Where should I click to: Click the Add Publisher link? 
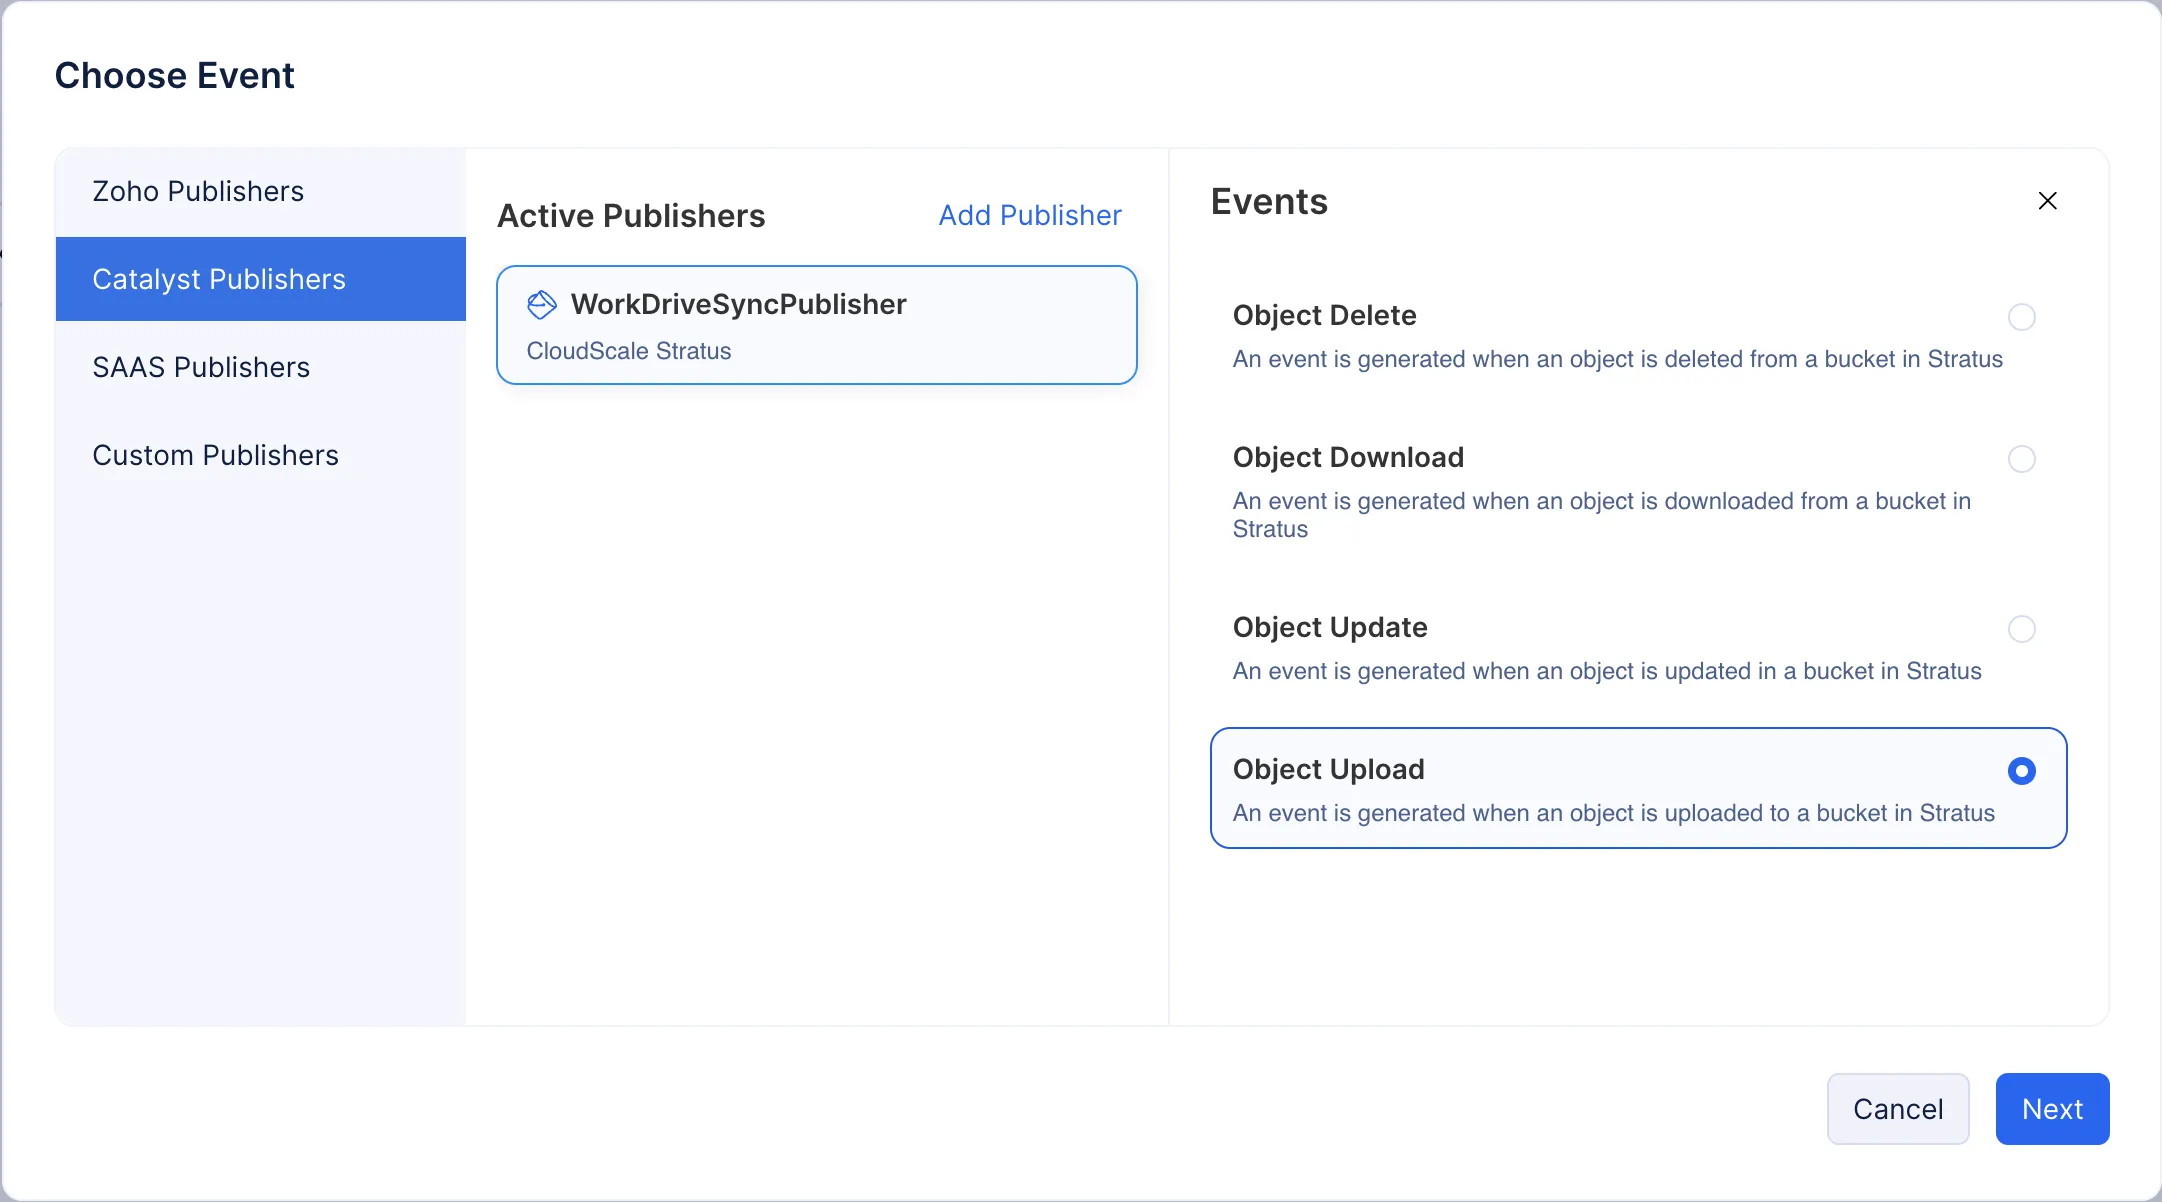pyautogui.click(x=1029, y=215)
